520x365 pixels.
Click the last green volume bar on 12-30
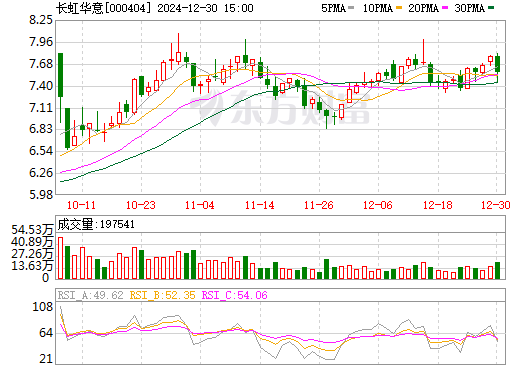pyautogui.click(x=498, y=270)
